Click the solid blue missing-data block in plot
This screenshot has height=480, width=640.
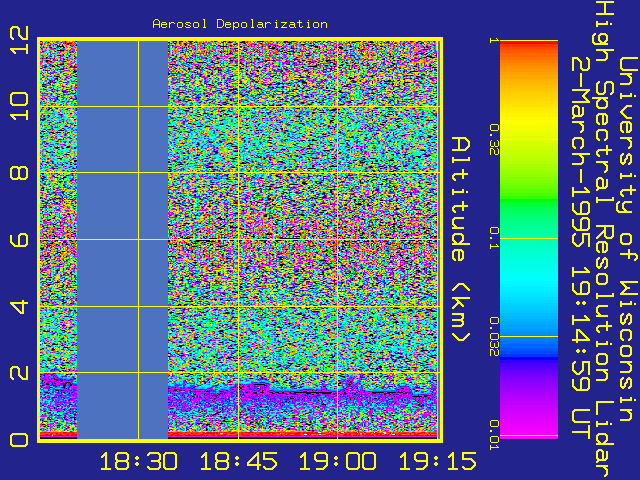(122, 240)
